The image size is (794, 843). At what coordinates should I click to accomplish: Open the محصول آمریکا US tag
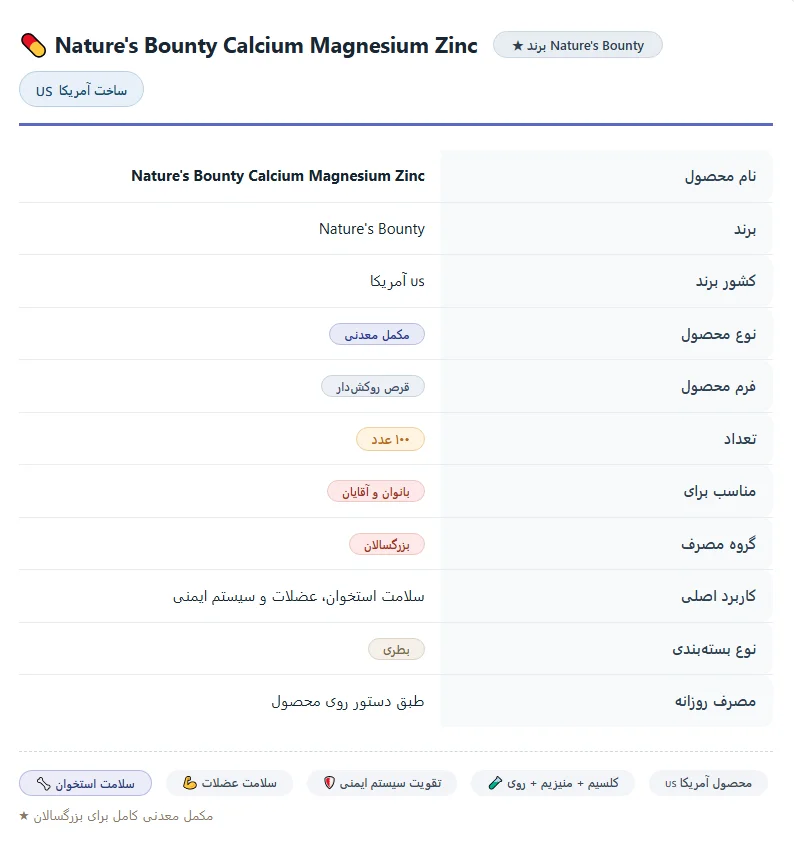[x=708, y=783]
